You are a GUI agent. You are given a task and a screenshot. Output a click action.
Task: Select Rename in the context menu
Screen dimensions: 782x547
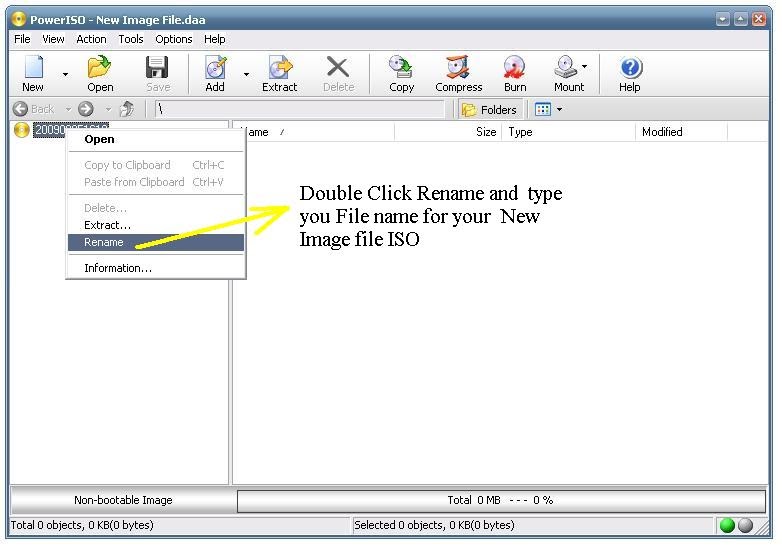156,242
